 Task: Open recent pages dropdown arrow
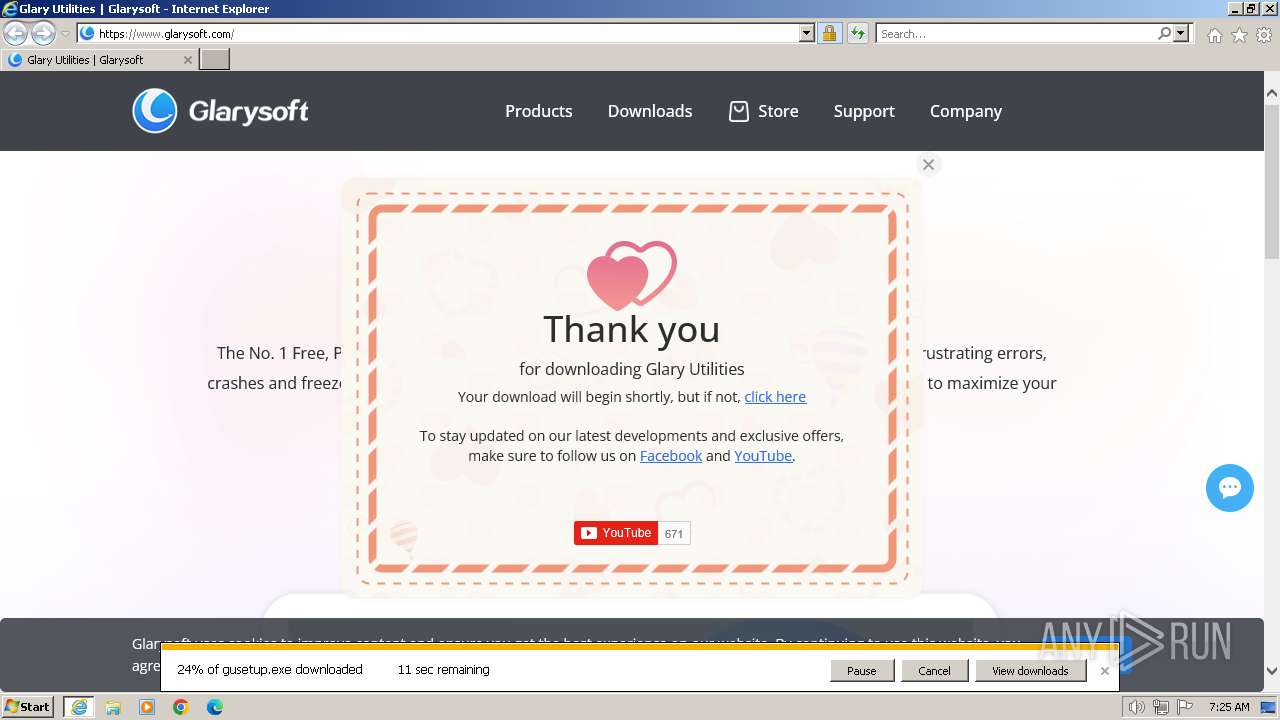(x=65, y=34)
